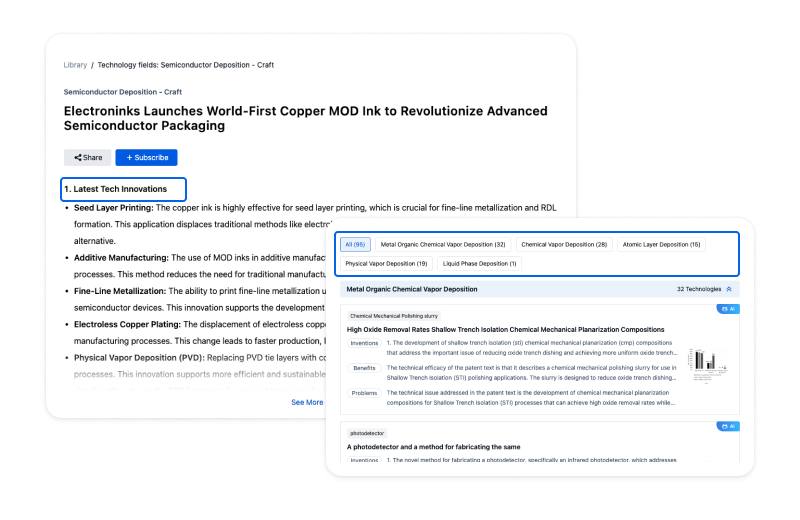Collapse Metal Organic Chemical Vapor Deposition section chevron
Viewport: 800px width, 520px height.
pyautogui.click(x=729, y=289)
